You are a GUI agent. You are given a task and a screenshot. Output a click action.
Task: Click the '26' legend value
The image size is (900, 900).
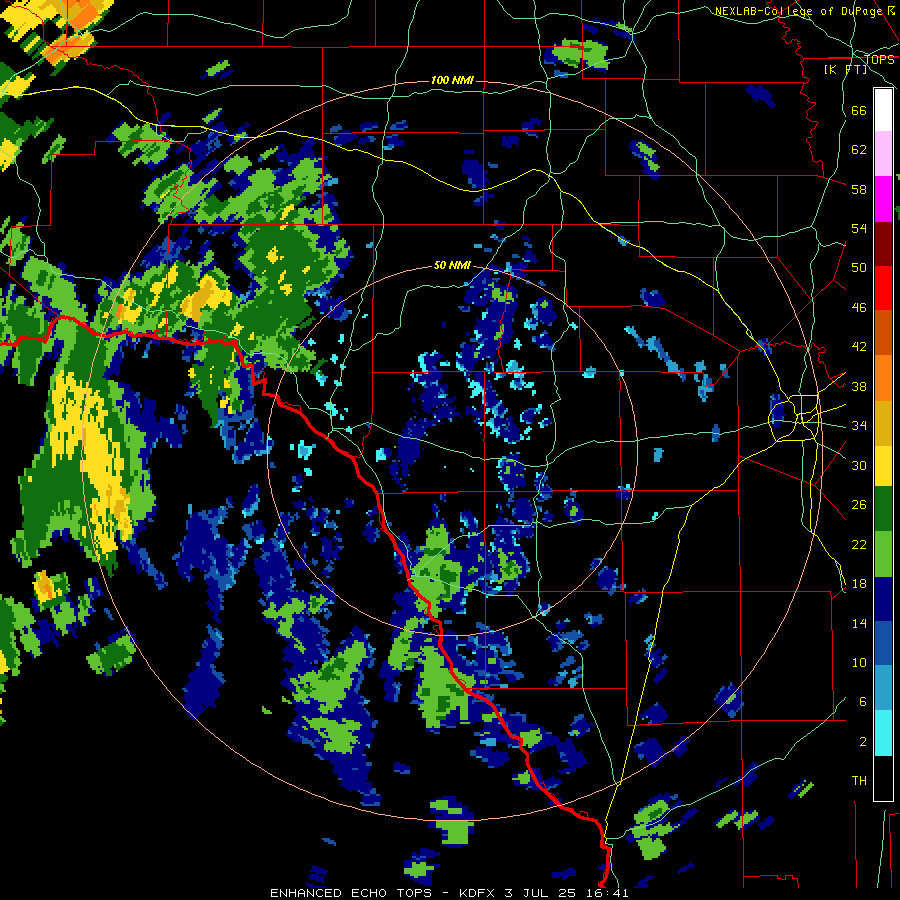point(859,505)
